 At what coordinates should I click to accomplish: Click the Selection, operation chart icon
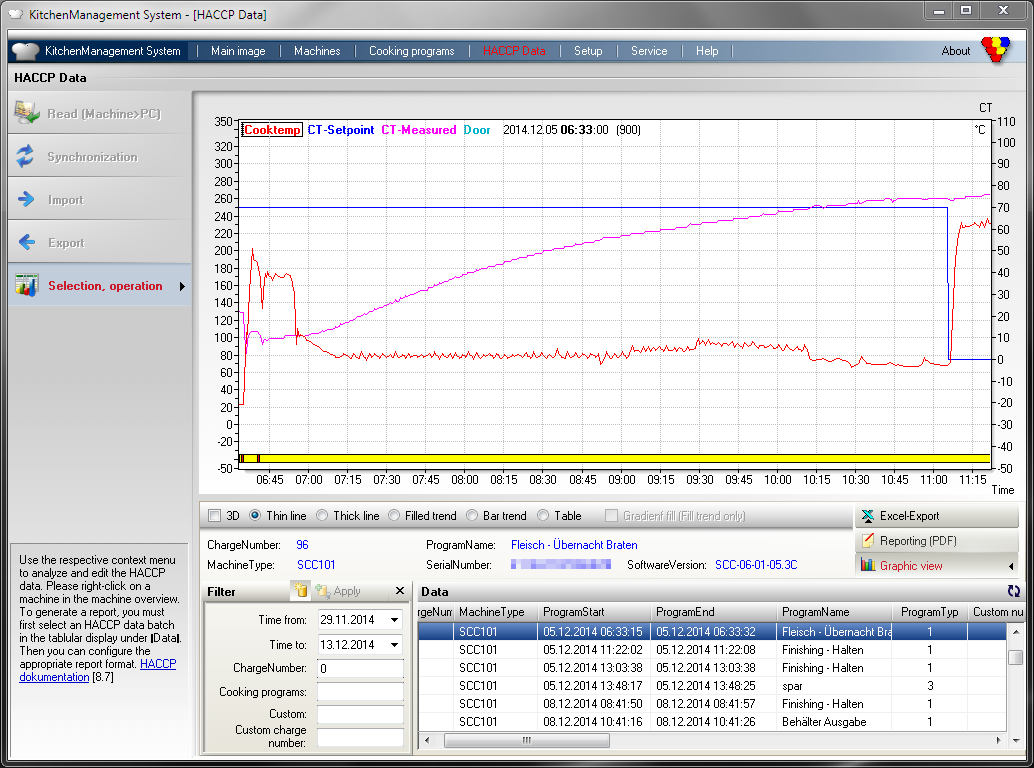[26, 286]
